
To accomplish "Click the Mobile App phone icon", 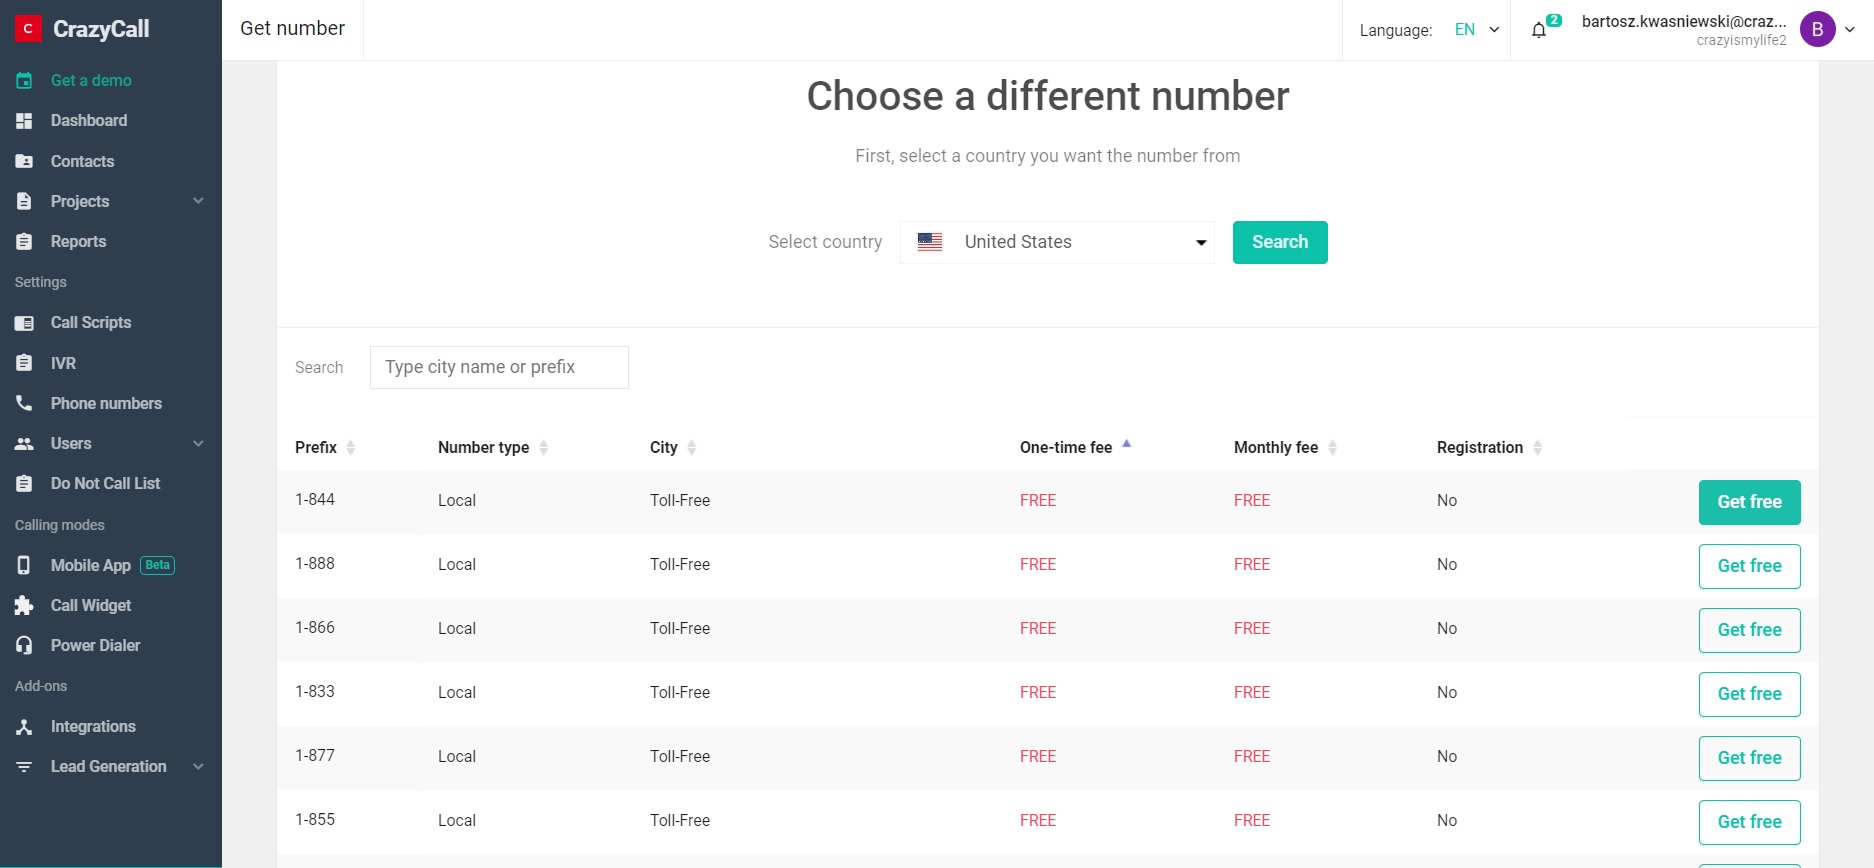I will (24, 565).
